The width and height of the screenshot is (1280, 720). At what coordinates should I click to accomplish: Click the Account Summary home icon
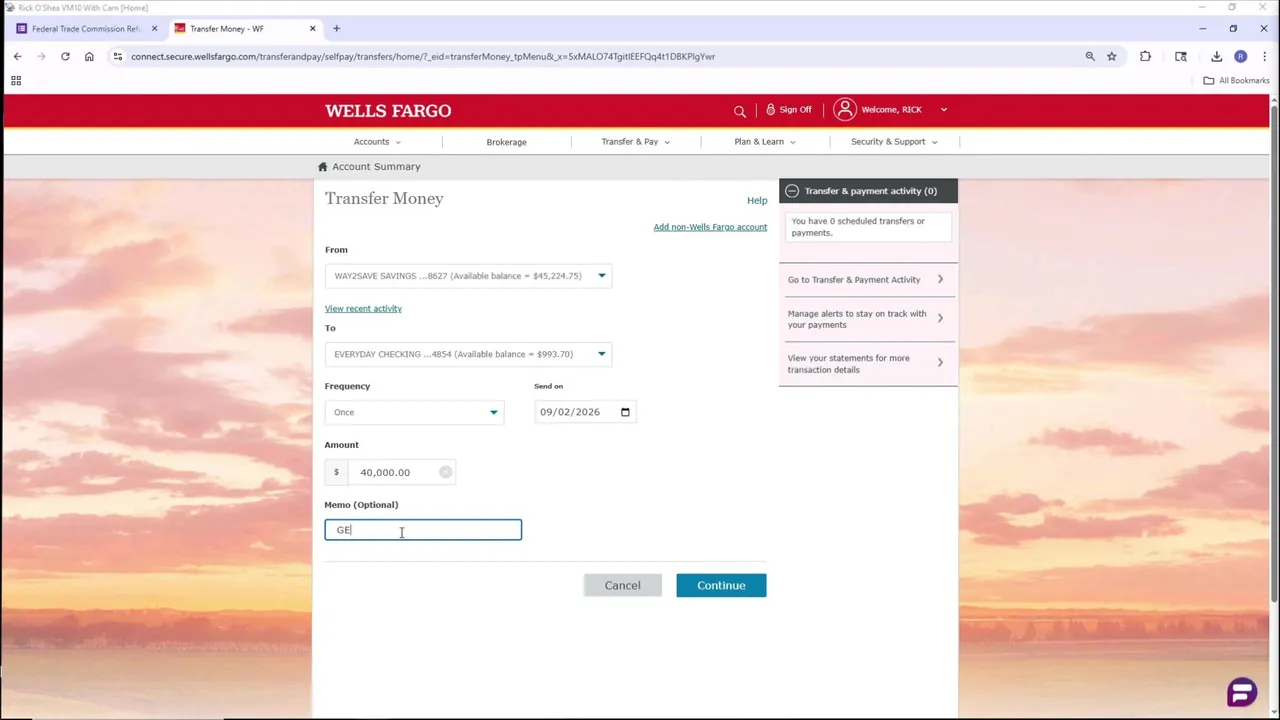322,167
